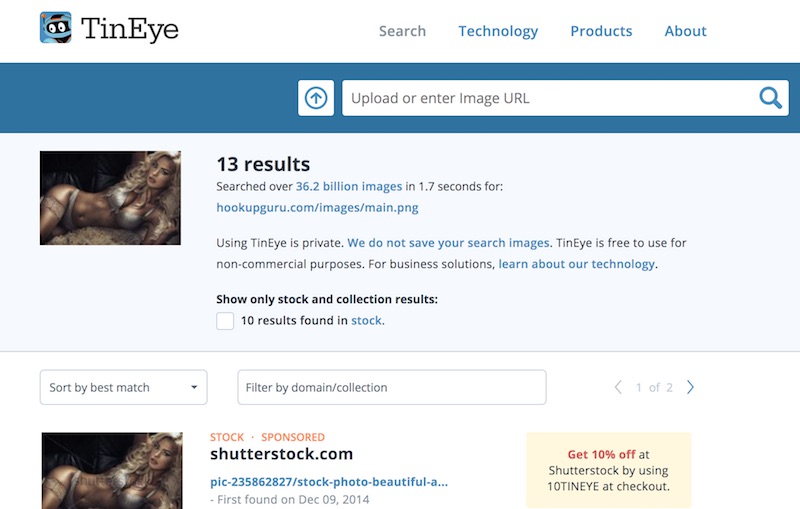Open the Sort by best match dropdown

[123, 387]
